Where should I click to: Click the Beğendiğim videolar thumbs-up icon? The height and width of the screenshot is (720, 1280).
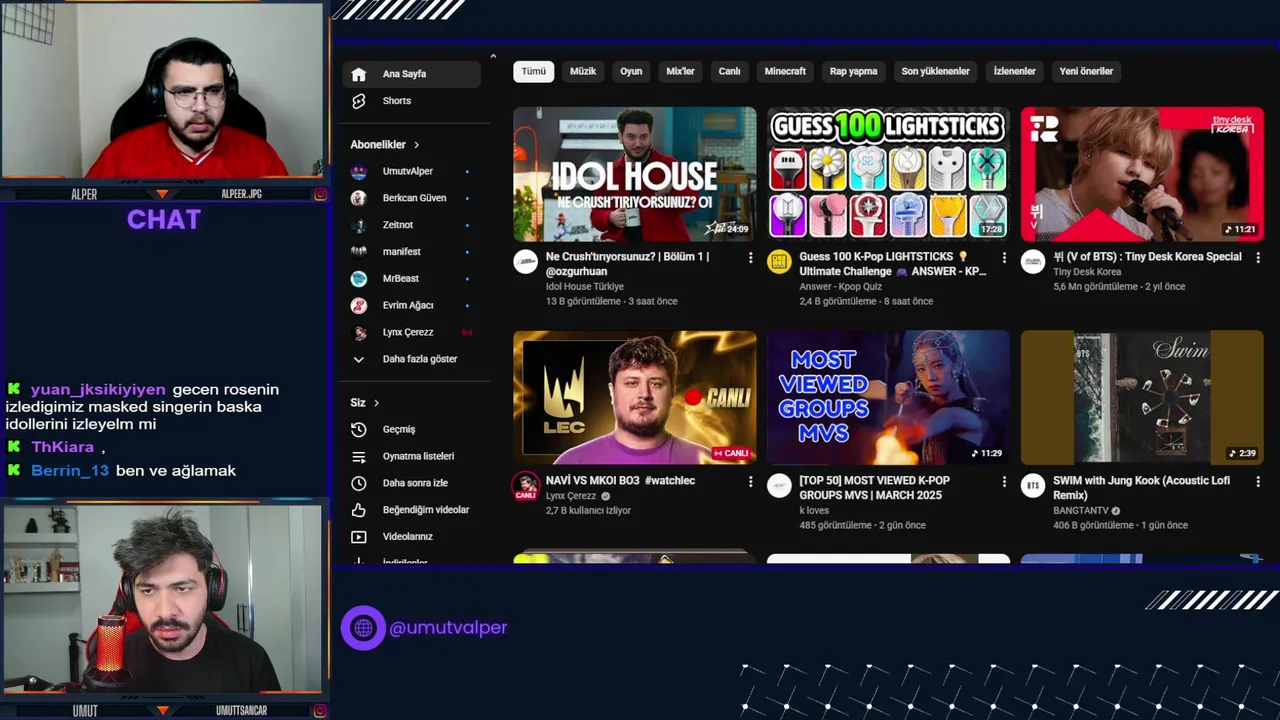point(359,510)
